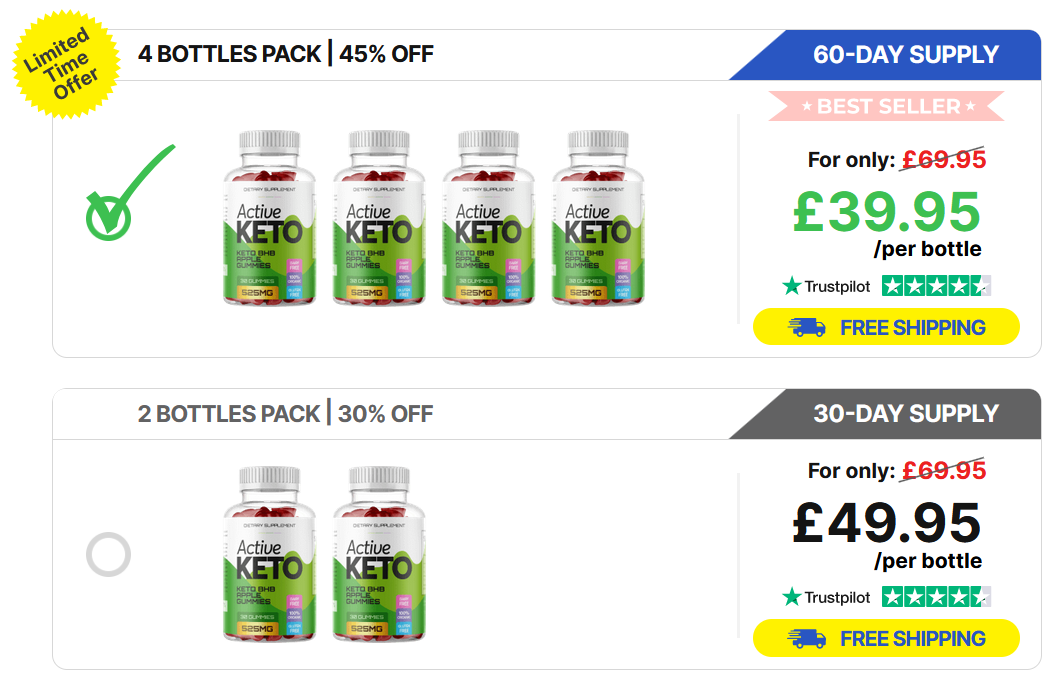This screenshot has height=682, width=1063.
Task: Click the BEST SELLER ribbon banner
Action: tap(884, 106)
